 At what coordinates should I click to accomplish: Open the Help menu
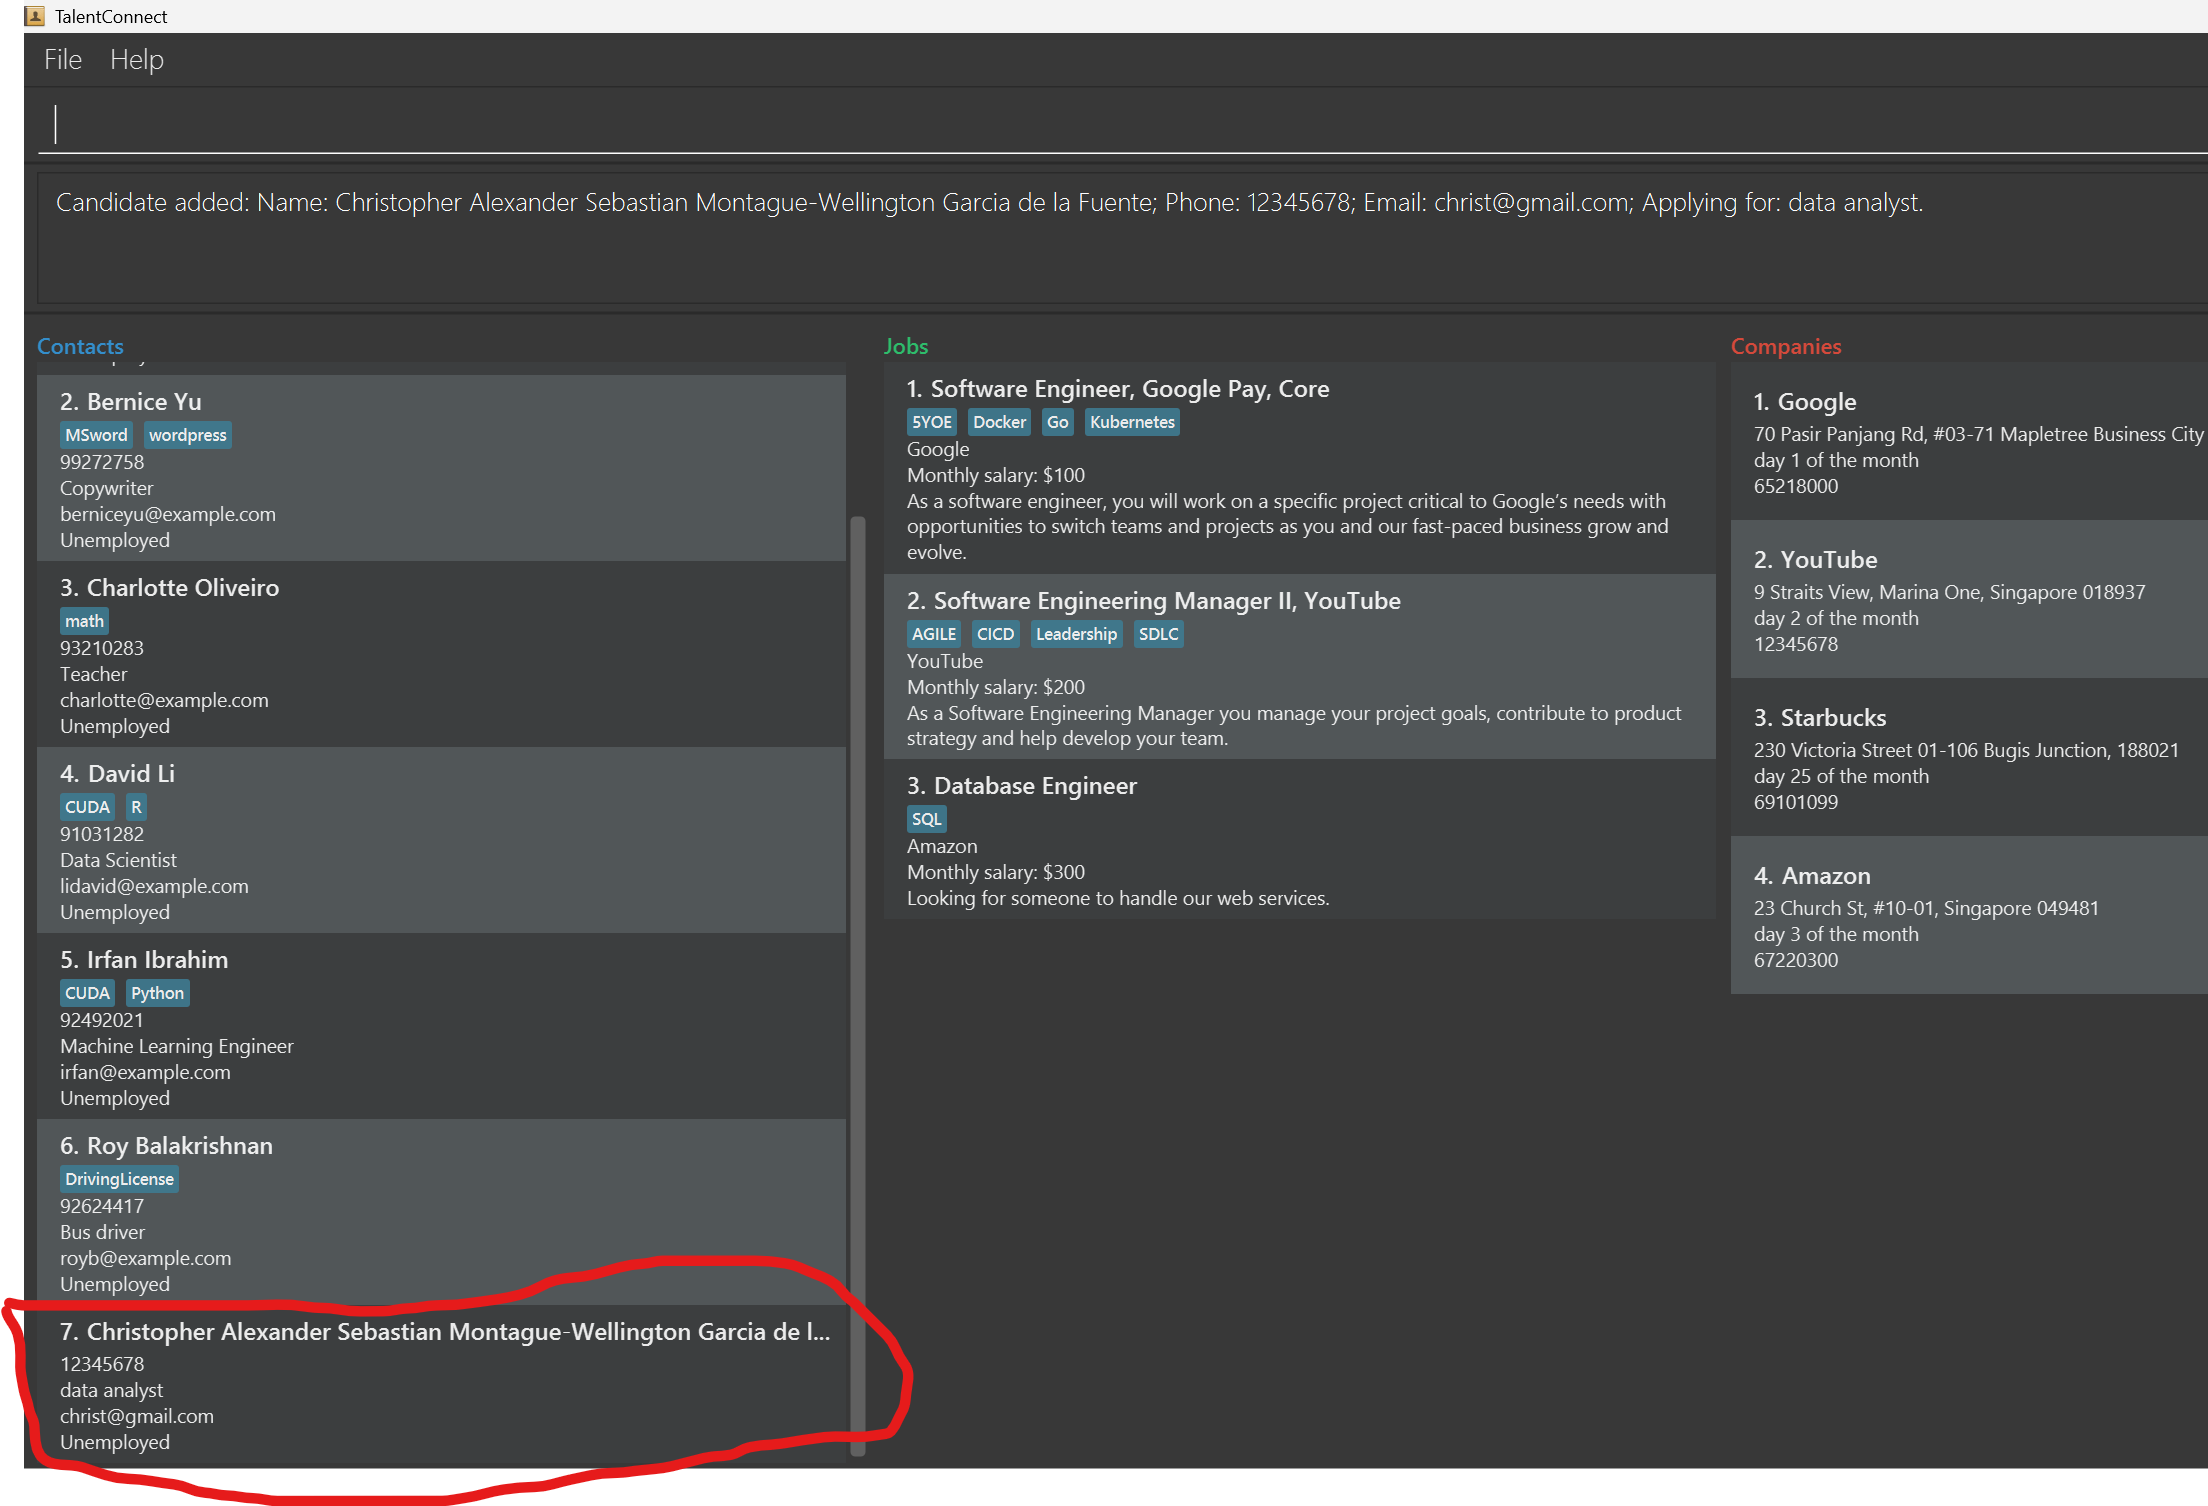[136, 60]
